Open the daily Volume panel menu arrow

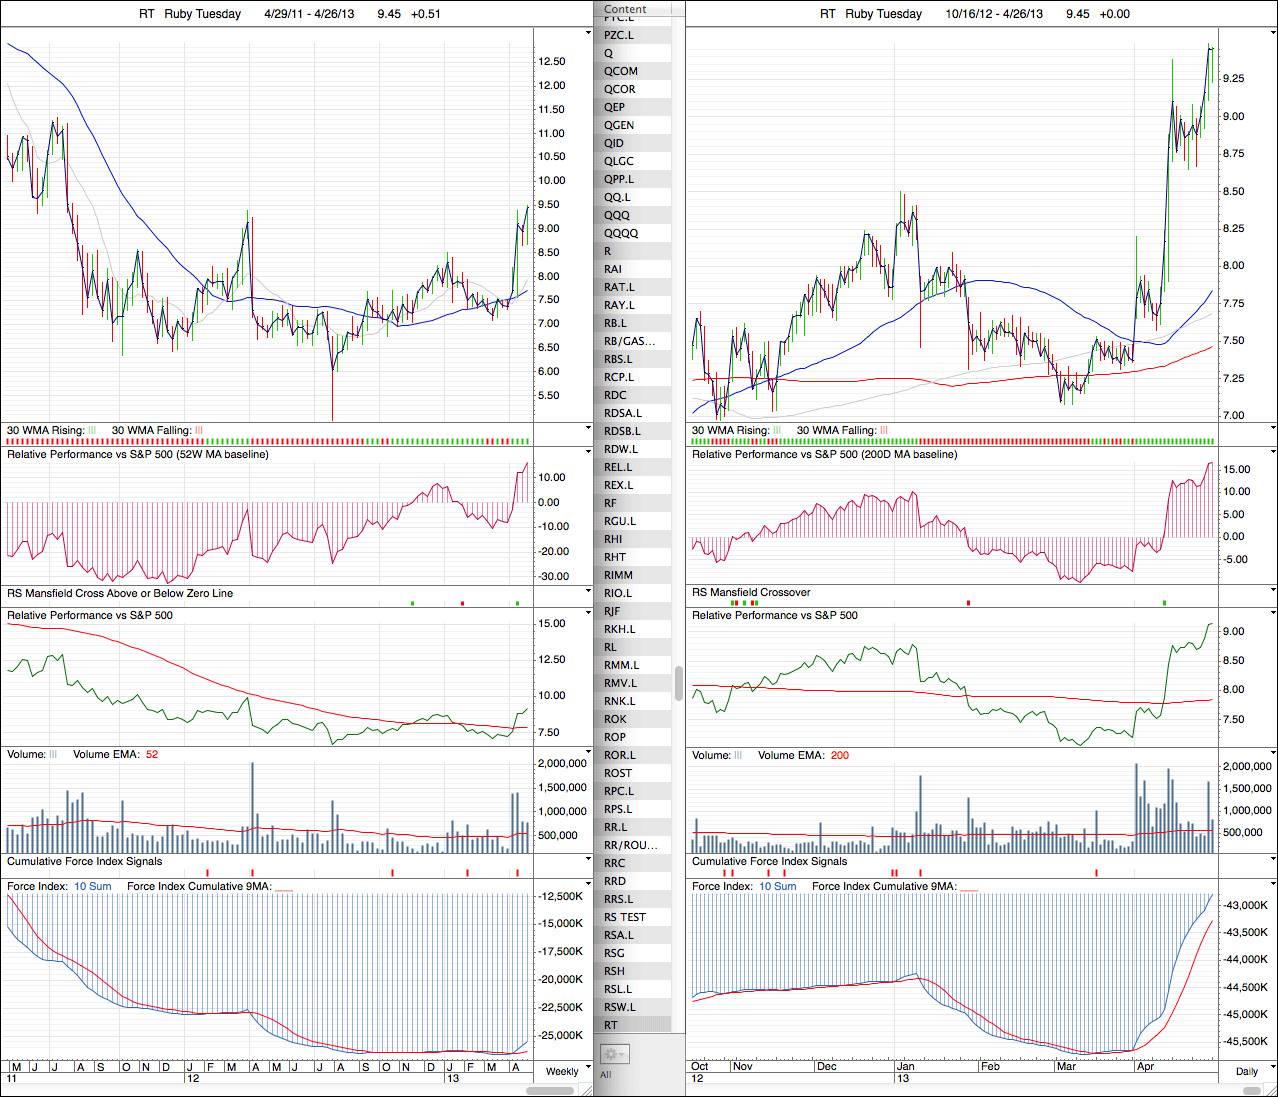(1273, 754)
